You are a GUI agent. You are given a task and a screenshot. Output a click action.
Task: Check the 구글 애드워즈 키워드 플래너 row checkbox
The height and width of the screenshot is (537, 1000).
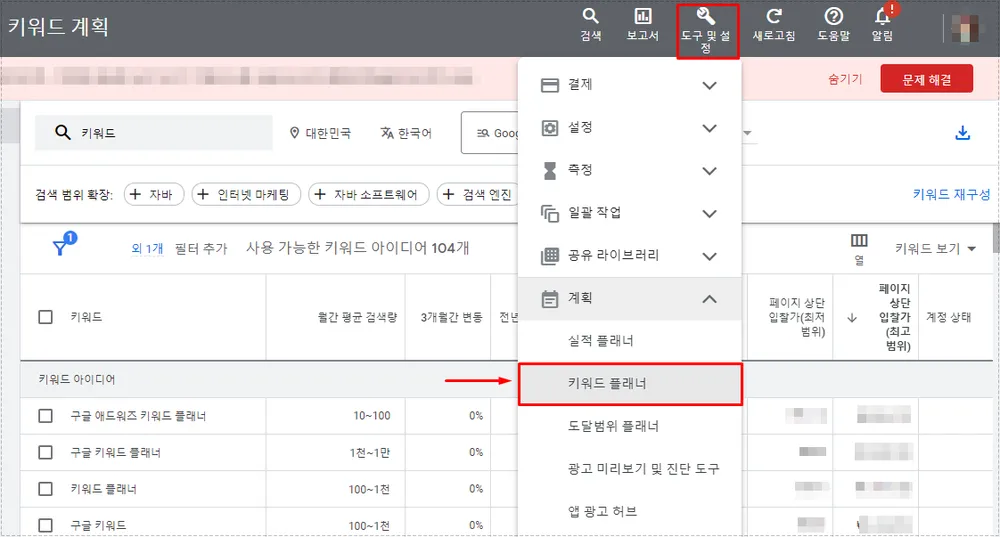coord(45,416)
